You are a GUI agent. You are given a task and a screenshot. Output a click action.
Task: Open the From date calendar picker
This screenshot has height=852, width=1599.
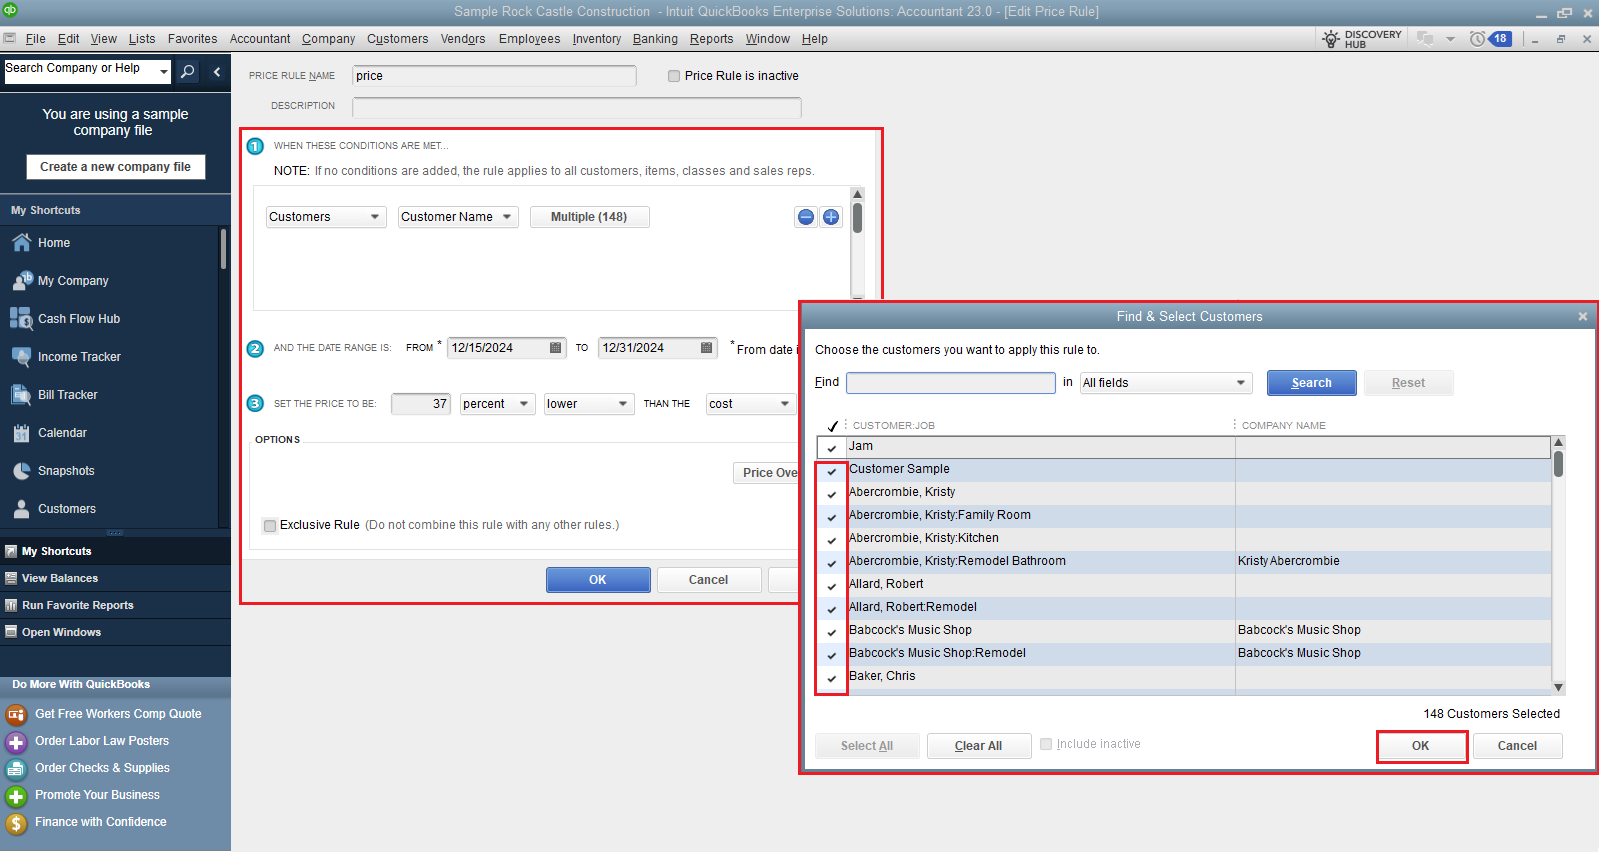556,348
